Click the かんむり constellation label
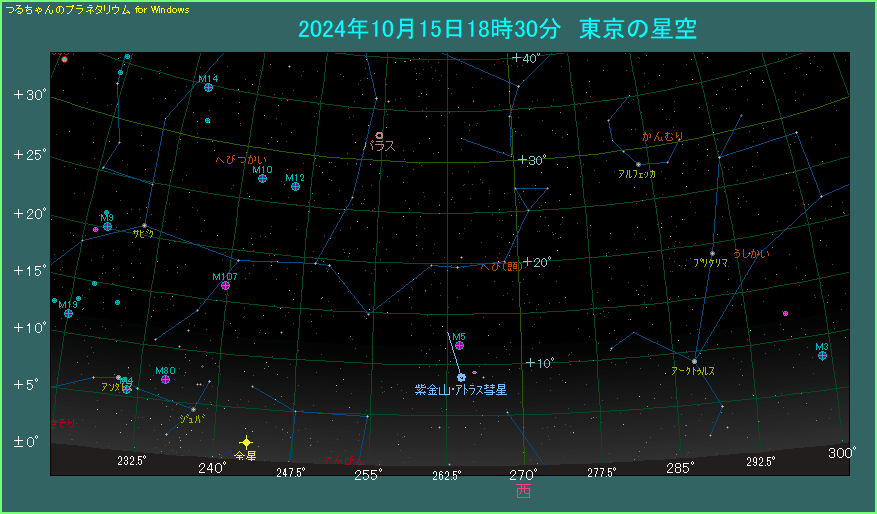 pos(662,136)
